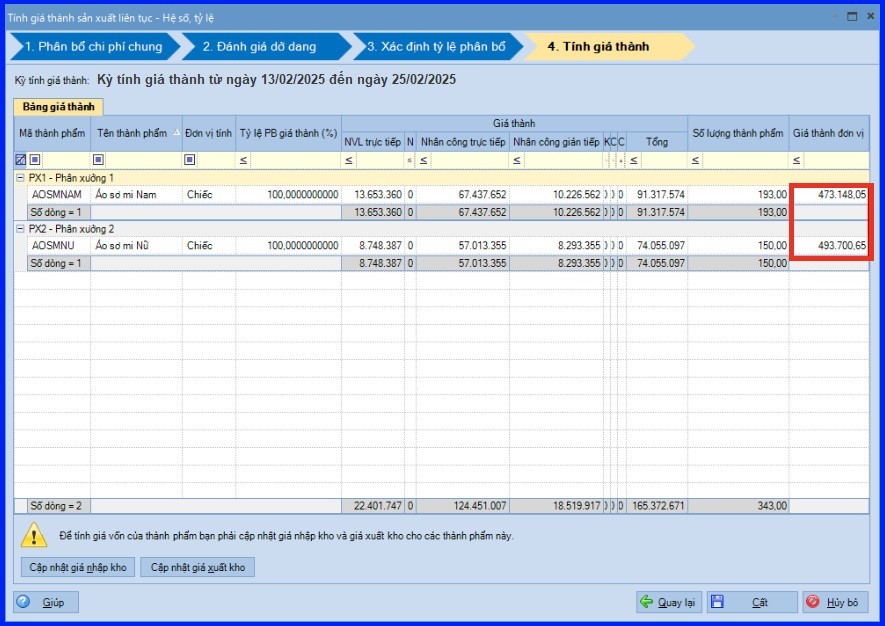885x626 pixels.
Task: Go to step 2 Đánh giá dở dang
Action: [x=265, y=46]
